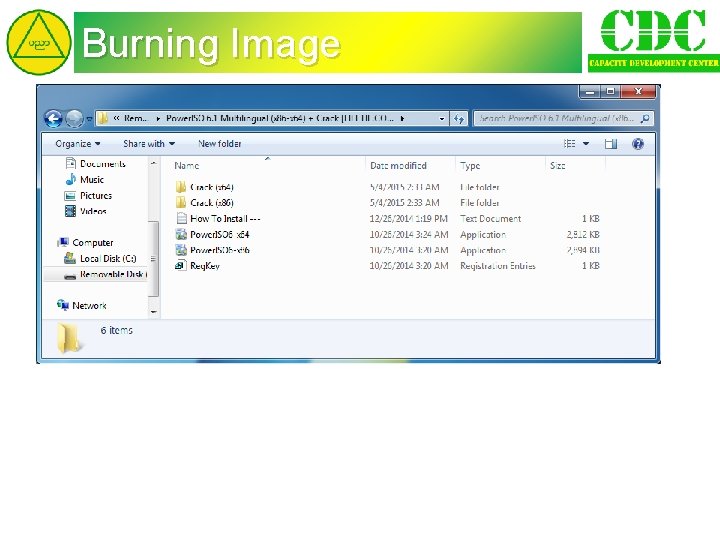The width and height of the screenshot is (720, 540).
Task: Select the RegKey registry file icon
Action: pyautogui.click(x=181, y=265)
